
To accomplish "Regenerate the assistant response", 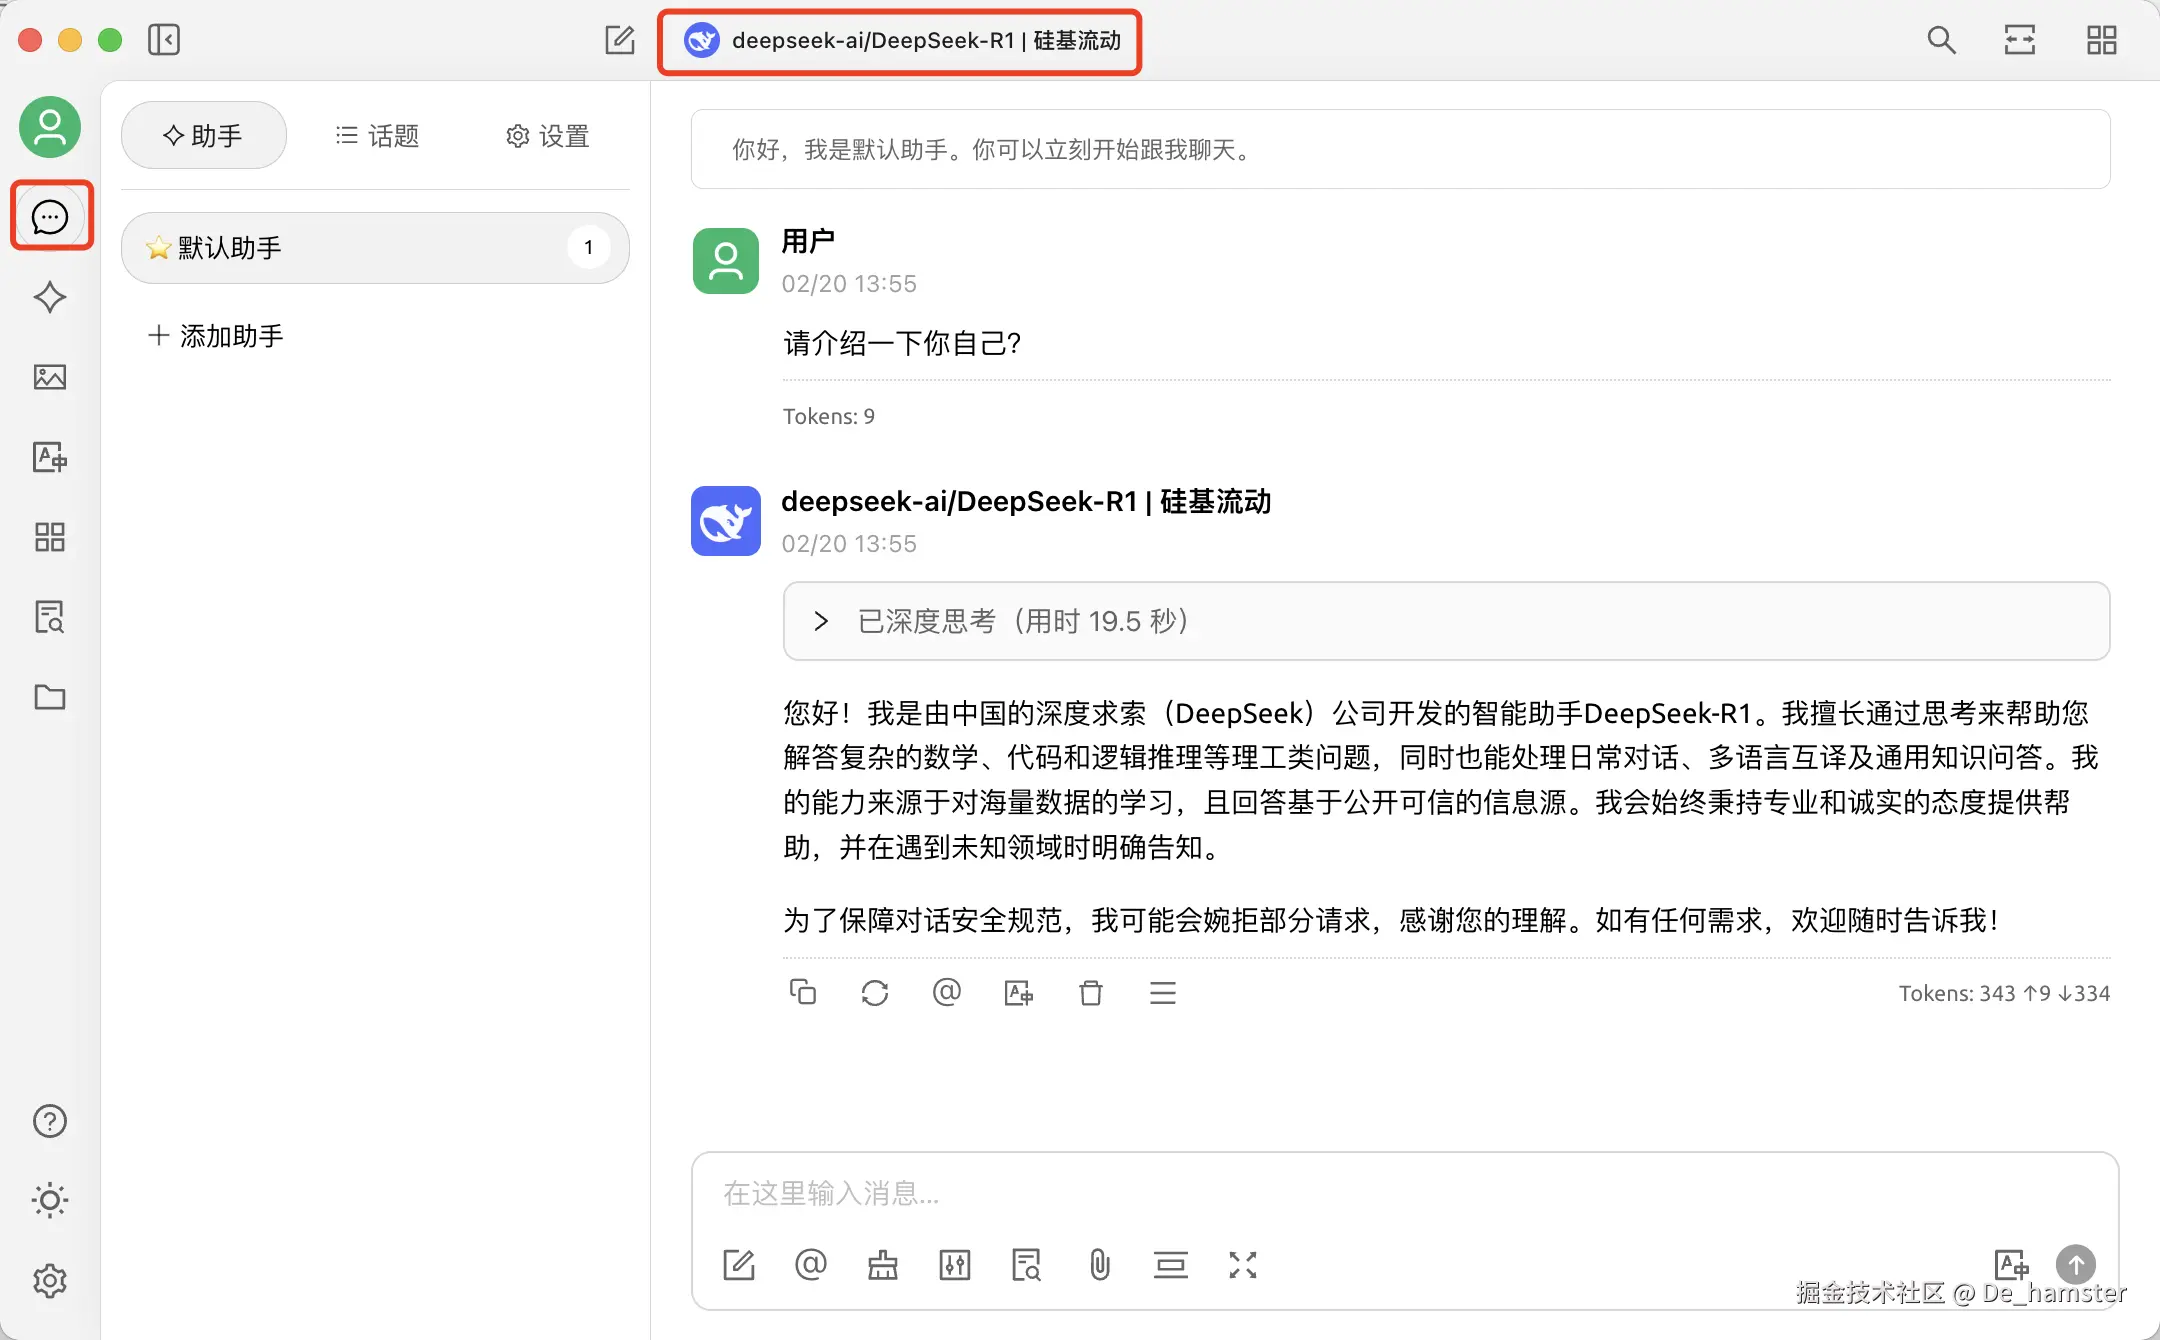I will pyautogui.click(x=875, y=992).
